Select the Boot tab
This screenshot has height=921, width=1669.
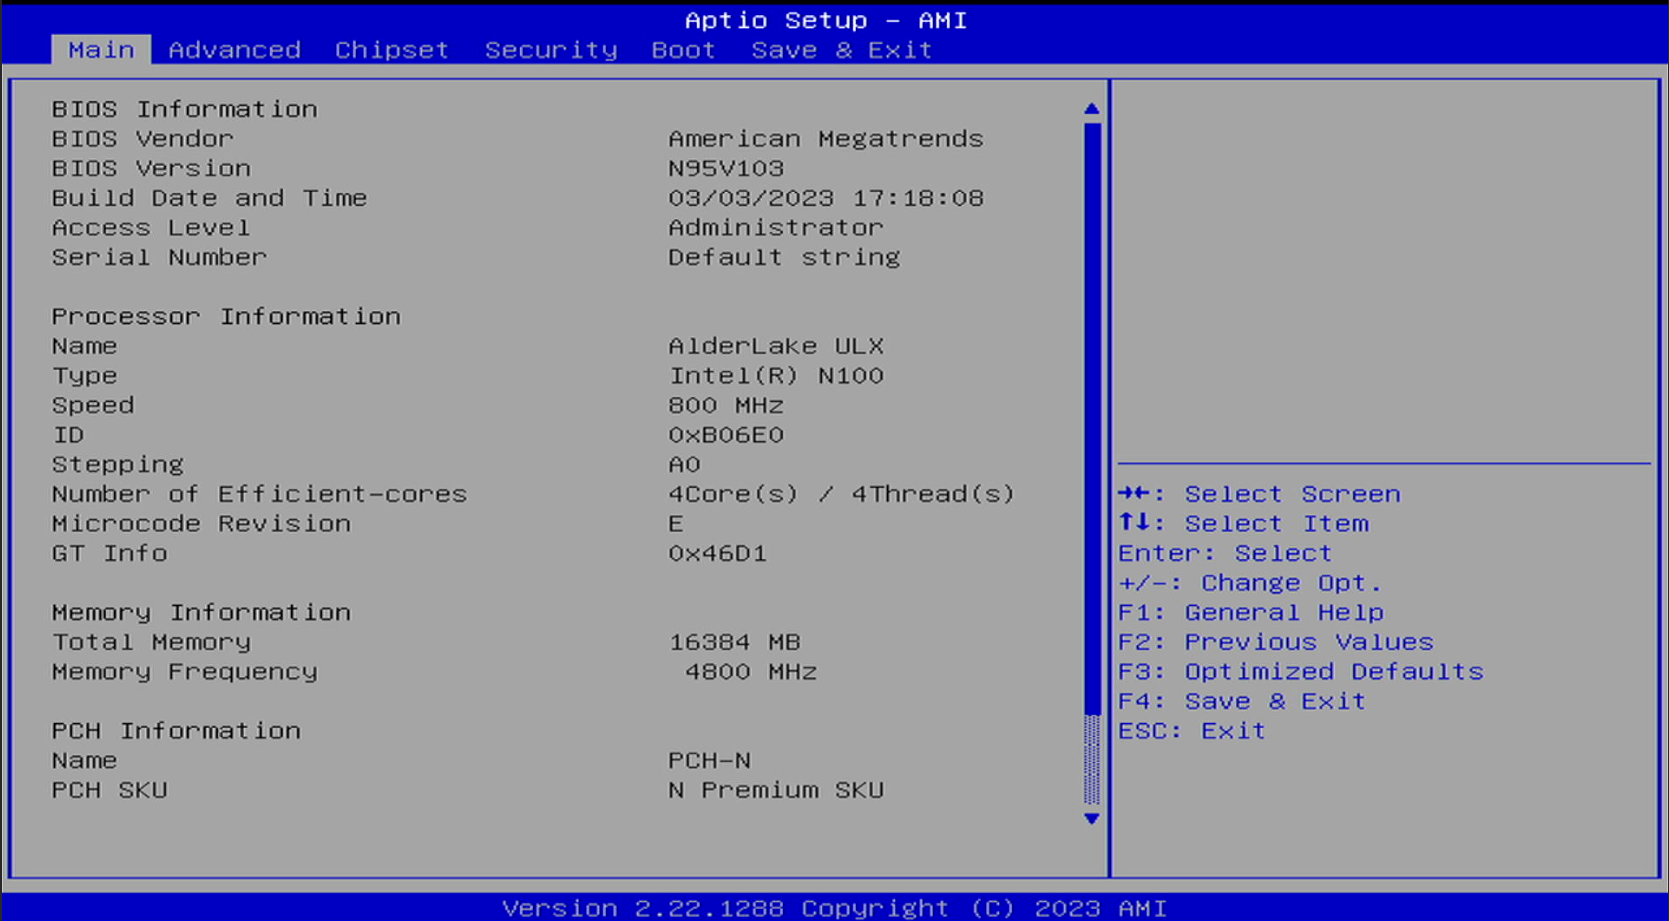click(x=683, y=50)
